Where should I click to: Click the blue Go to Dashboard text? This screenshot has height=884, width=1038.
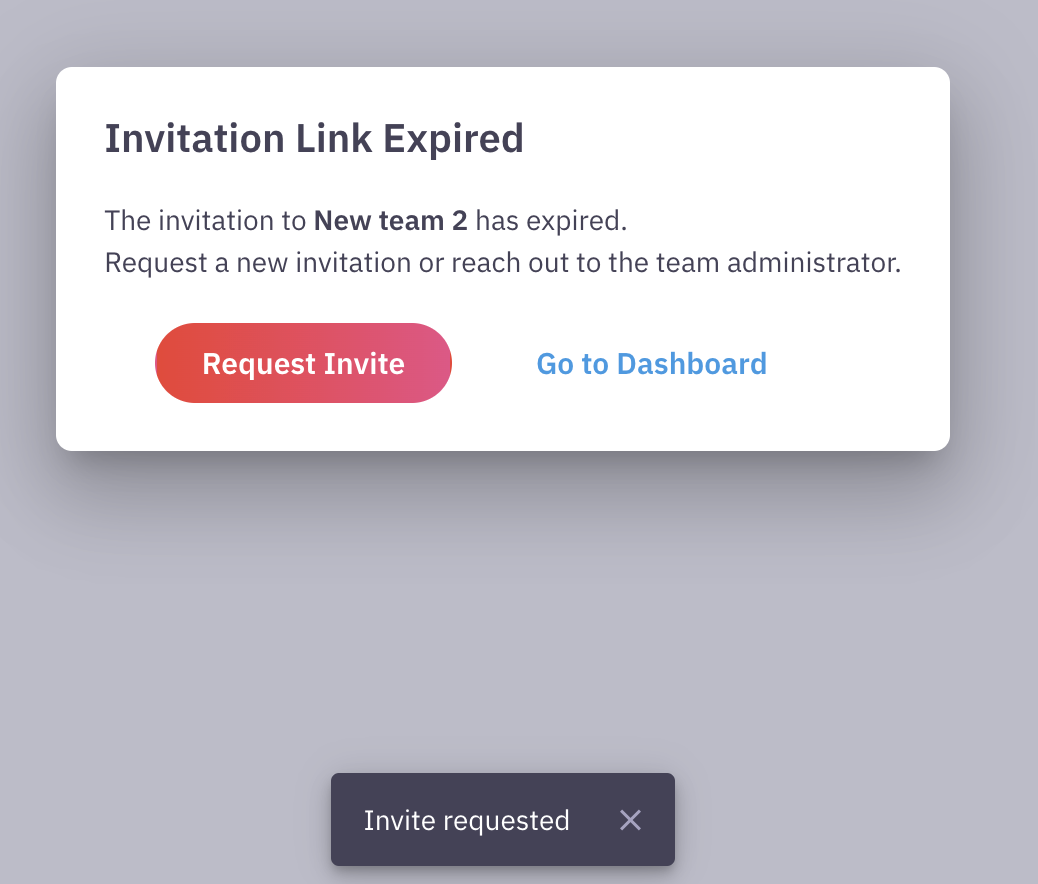point(651,363)
